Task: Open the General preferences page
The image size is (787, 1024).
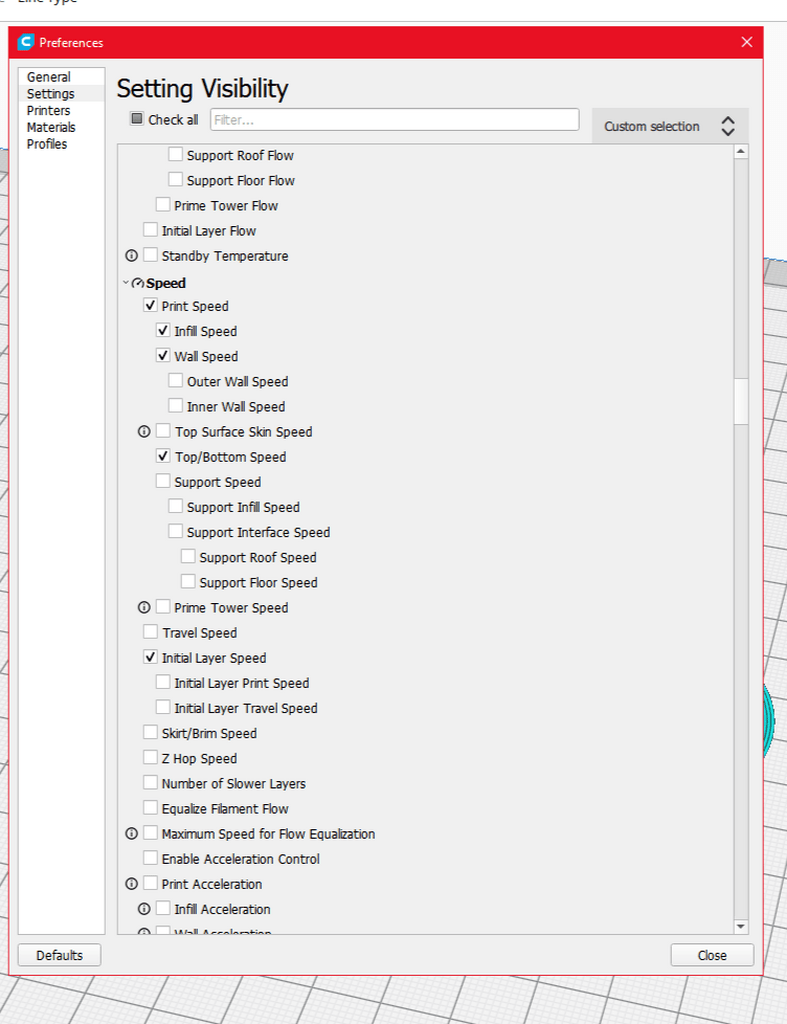Action: [61, 76]
